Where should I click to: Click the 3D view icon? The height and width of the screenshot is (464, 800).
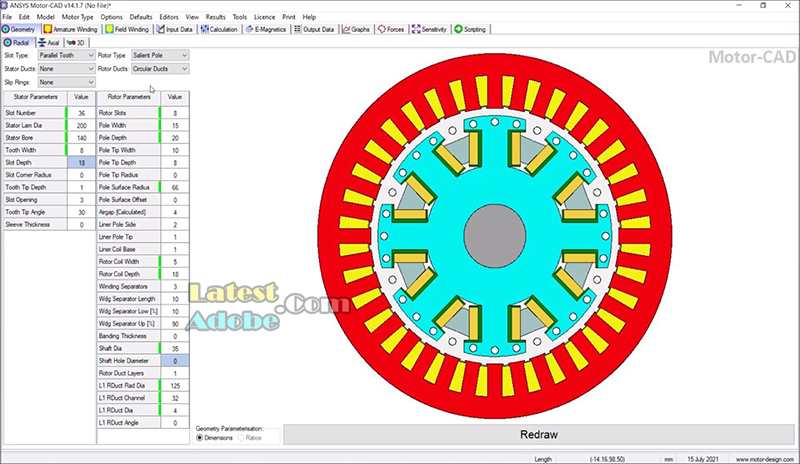pos(71,42)
